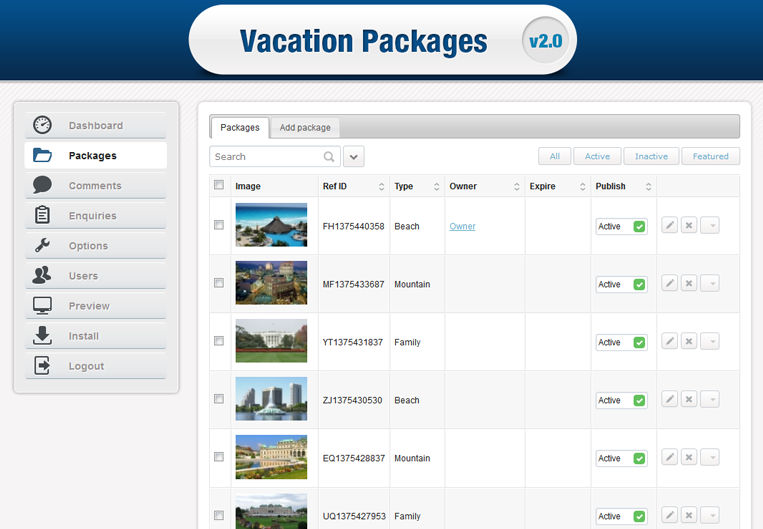The height and width of the screenshot is (529, 763).
Task: Filter packages by Active
Action: (x=597, y=156)
